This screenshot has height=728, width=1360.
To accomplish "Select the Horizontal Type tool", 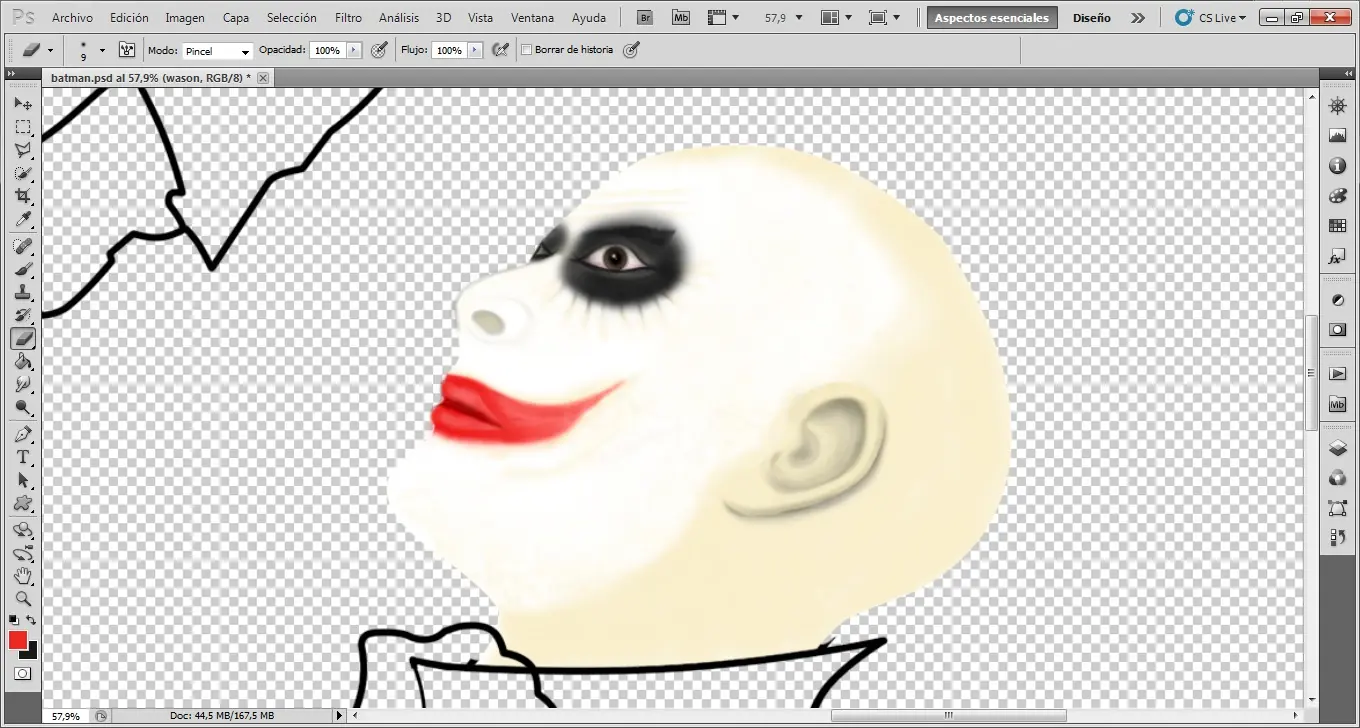I will pyautogui.click(x=22, y=456).
